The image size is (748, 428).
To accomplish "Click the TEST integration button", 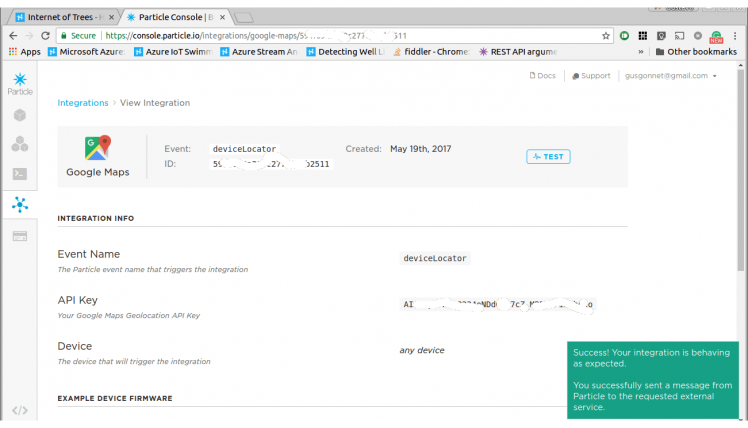I will 548,157.
